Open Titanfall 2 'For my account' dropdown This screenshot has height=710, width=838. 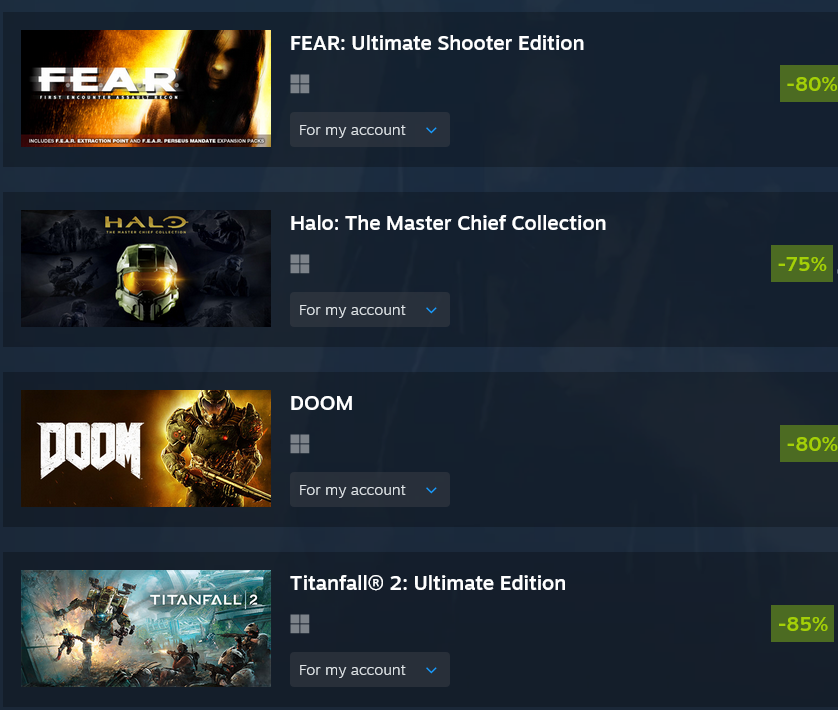(370, 669)
